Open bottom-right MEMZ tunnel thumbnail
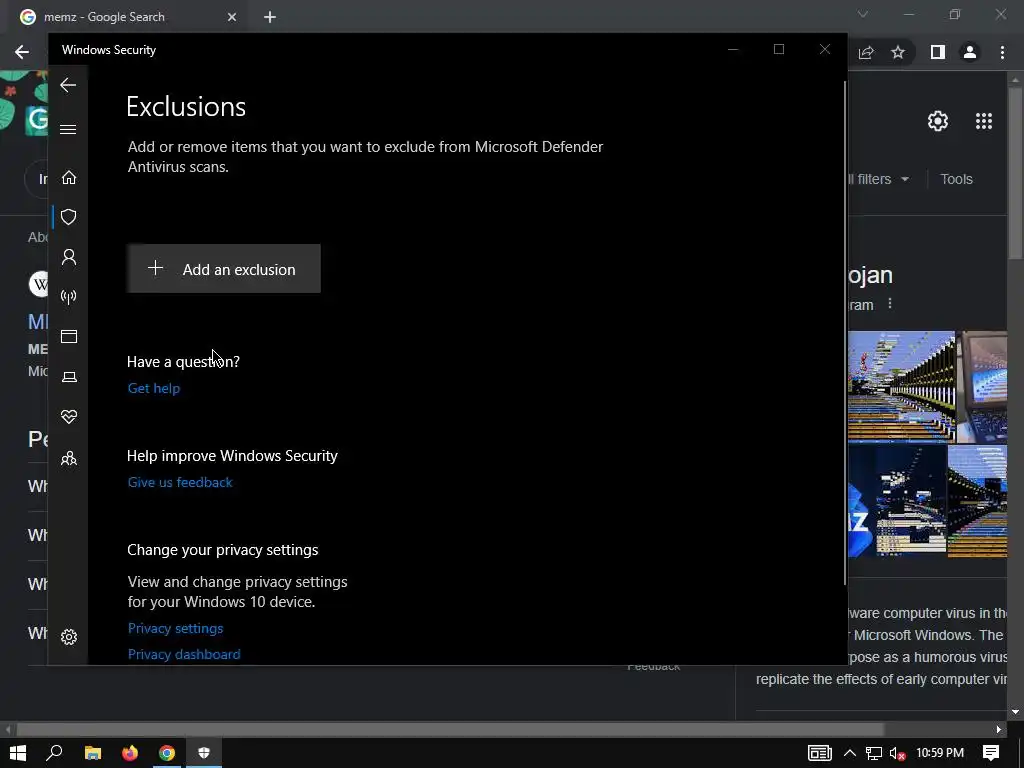 [977, 501]
